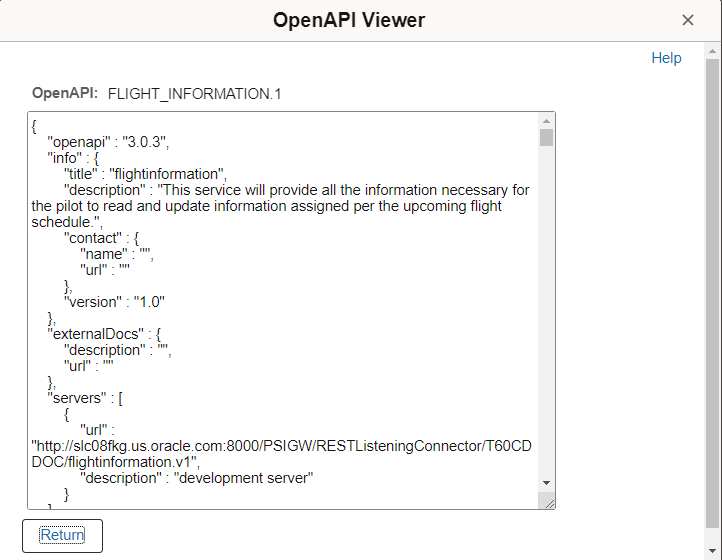The height and width of the screenshot is (560, 722).
Task: Click the "info" : { line
Action: [73, 158]
